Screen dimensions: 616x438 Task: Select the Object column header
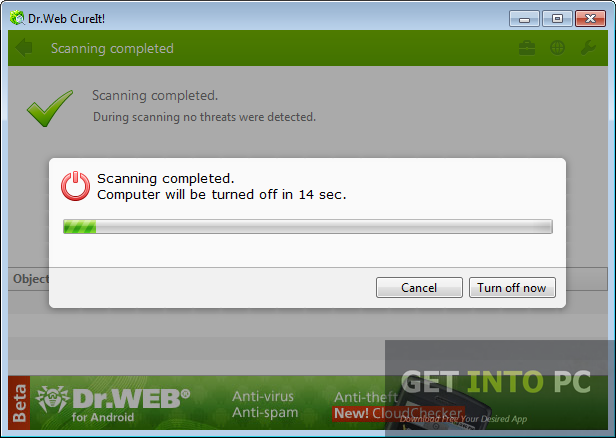coord(31,279)
